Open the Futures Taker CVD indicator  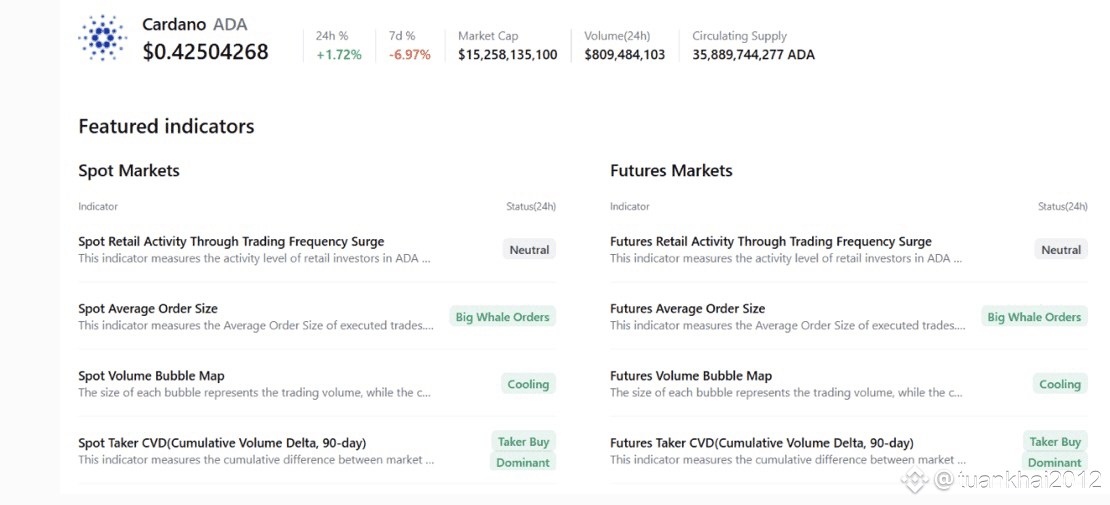pyautogui.click(x=761, y=443)
